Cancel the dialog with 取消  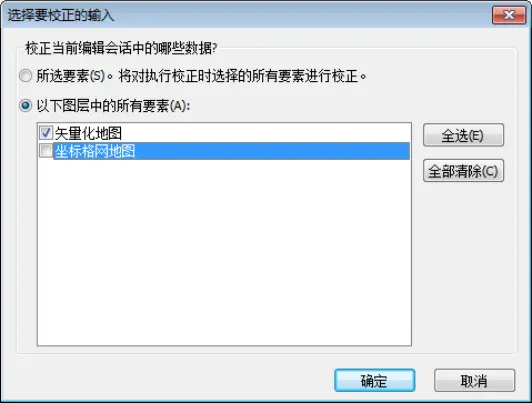pos(474,380)
